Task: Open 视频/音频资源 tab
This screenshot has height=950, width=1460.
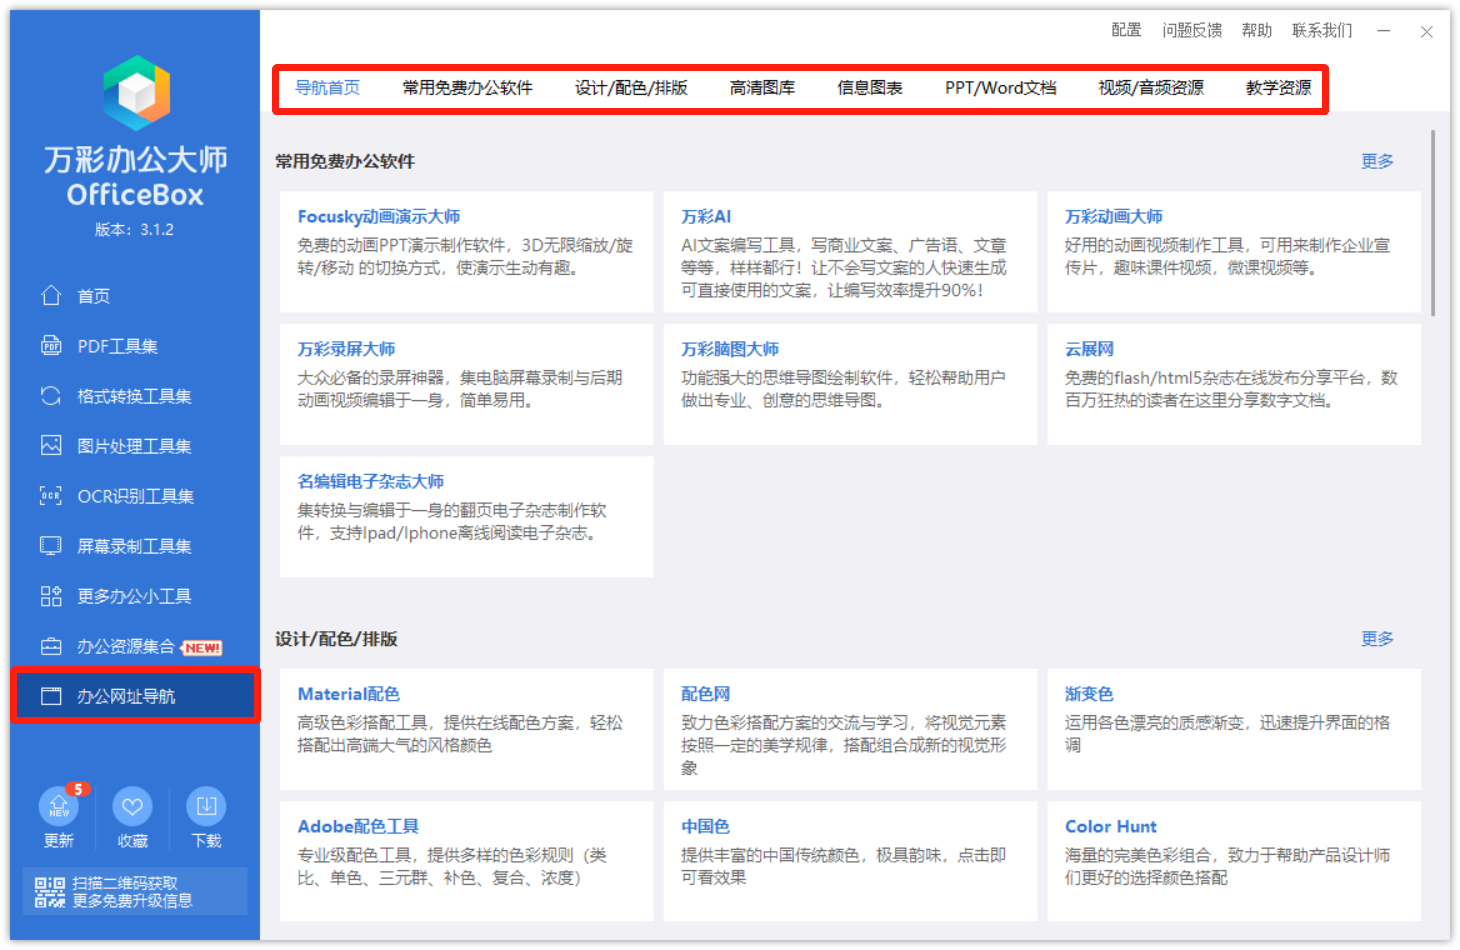Action: click(x=1151, y=88)
